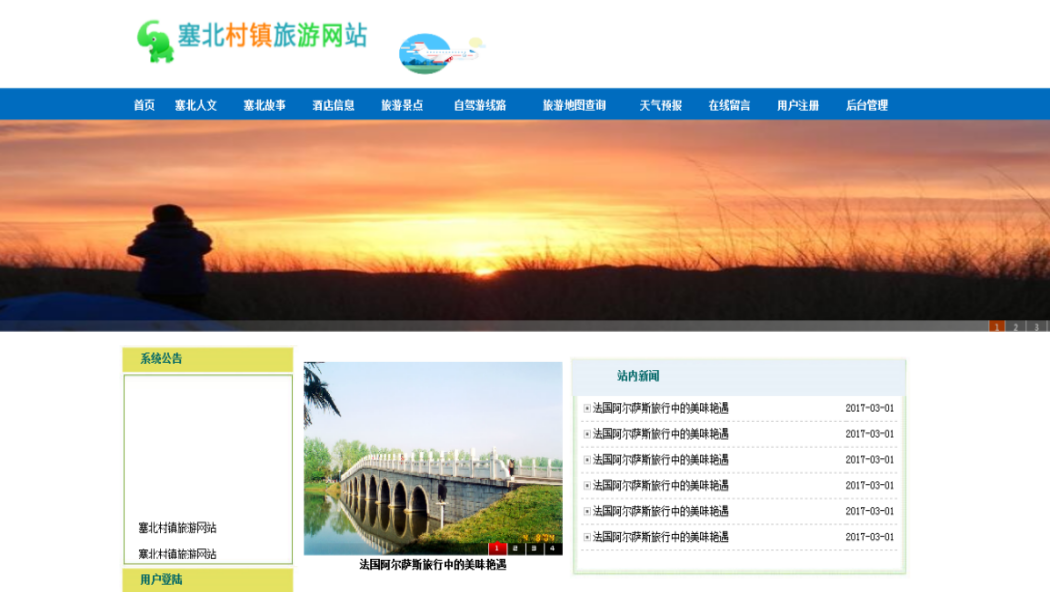The width and height of the screenshot is (1050, 592).
Task: Click lower 塞北村镇旅游网站 announcement text
Action: pyautogui.click(x=177, y=554)
